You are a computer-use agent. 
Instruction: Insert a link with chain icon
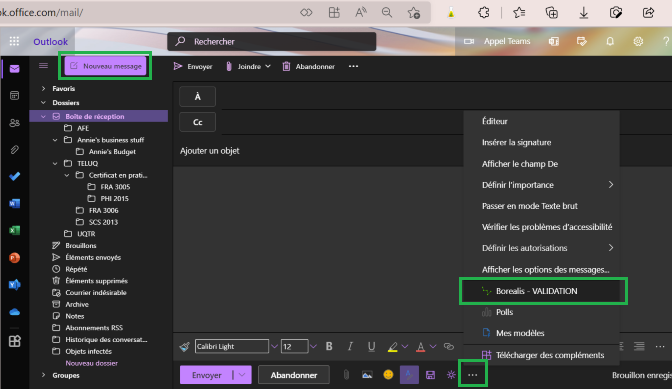(449, 346)
